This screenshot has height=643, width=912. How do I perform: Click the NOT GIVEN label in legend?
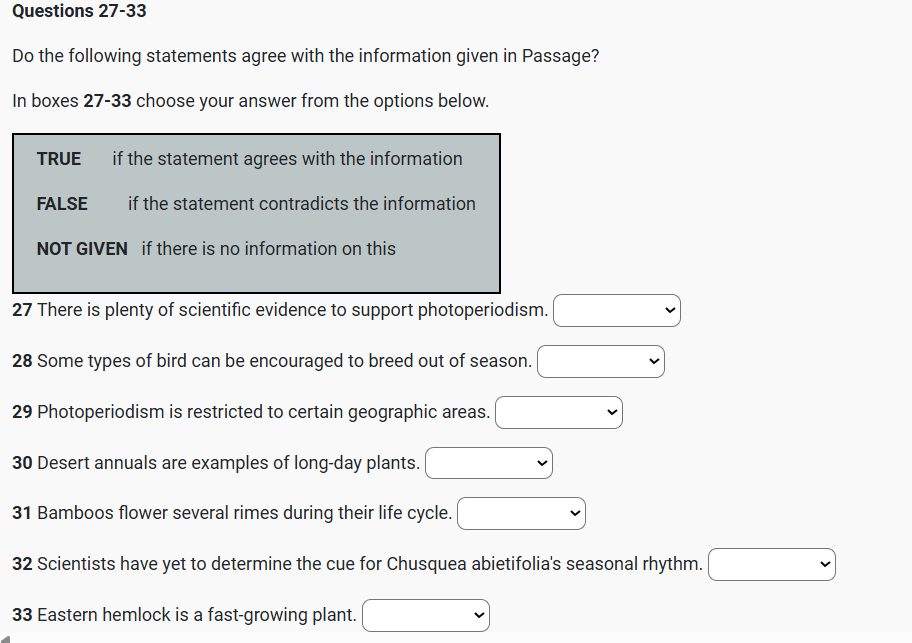82,249
